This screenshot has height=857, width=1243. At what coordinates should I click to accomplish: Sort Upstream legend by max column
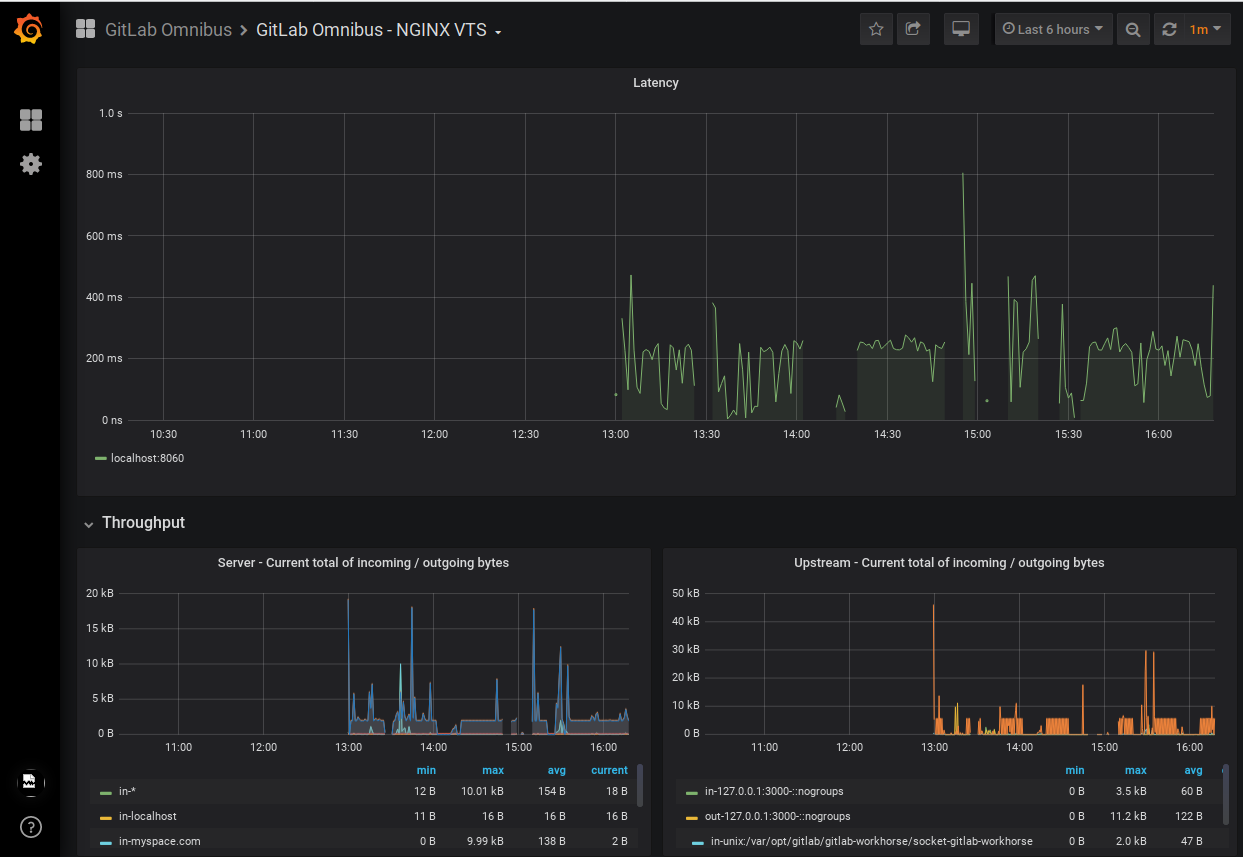[1135, 771]
